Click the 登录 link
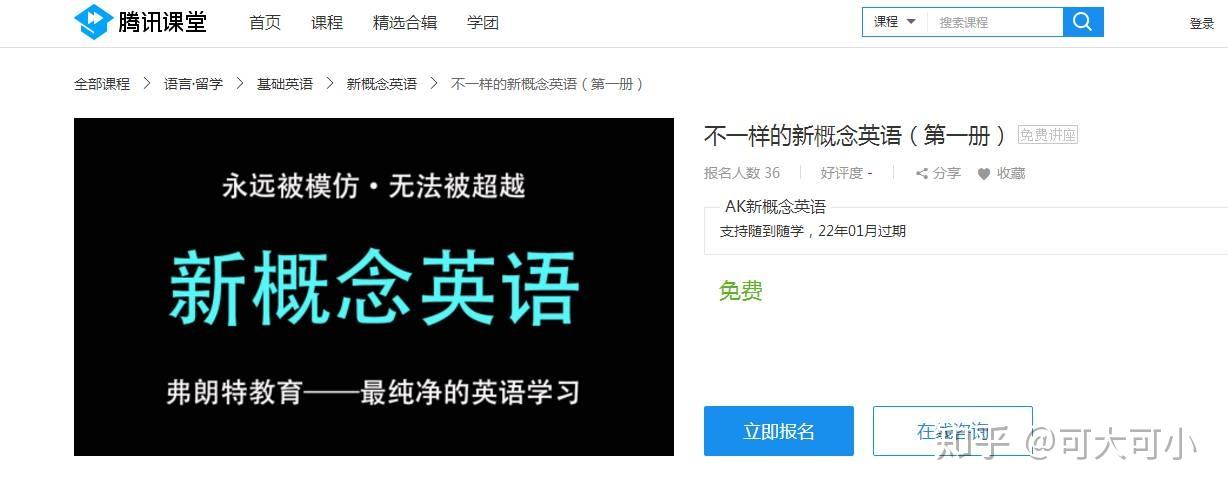Image resolution: width=1228 pixels, height=493 pixels. (1202, 24)
